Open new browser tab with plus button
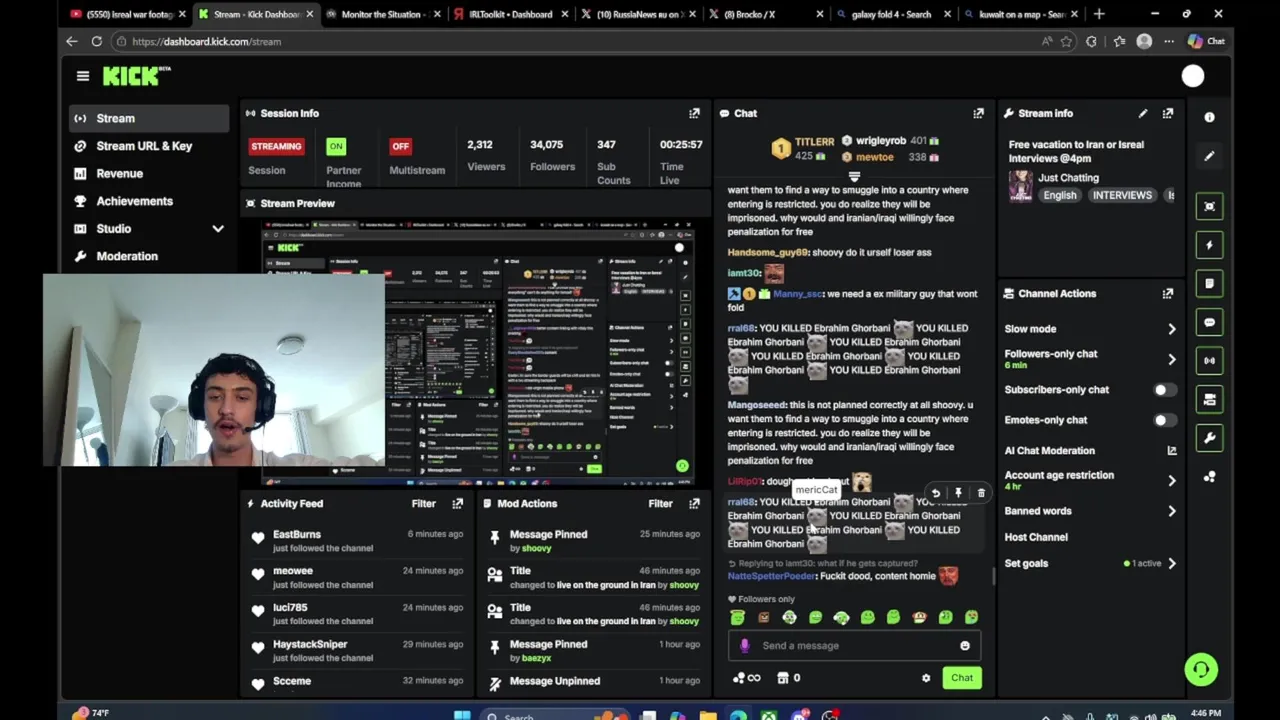 1099,14
